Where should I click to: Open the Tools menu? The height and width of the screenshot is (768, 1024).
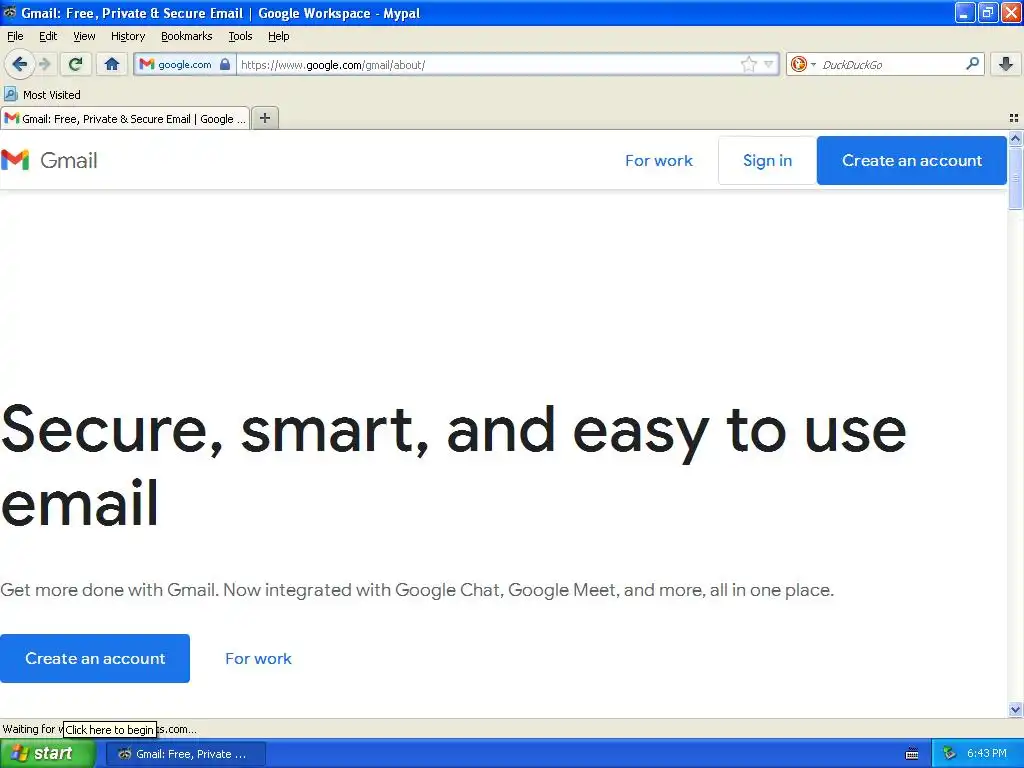pyautogui.click(x=240, y=37)
